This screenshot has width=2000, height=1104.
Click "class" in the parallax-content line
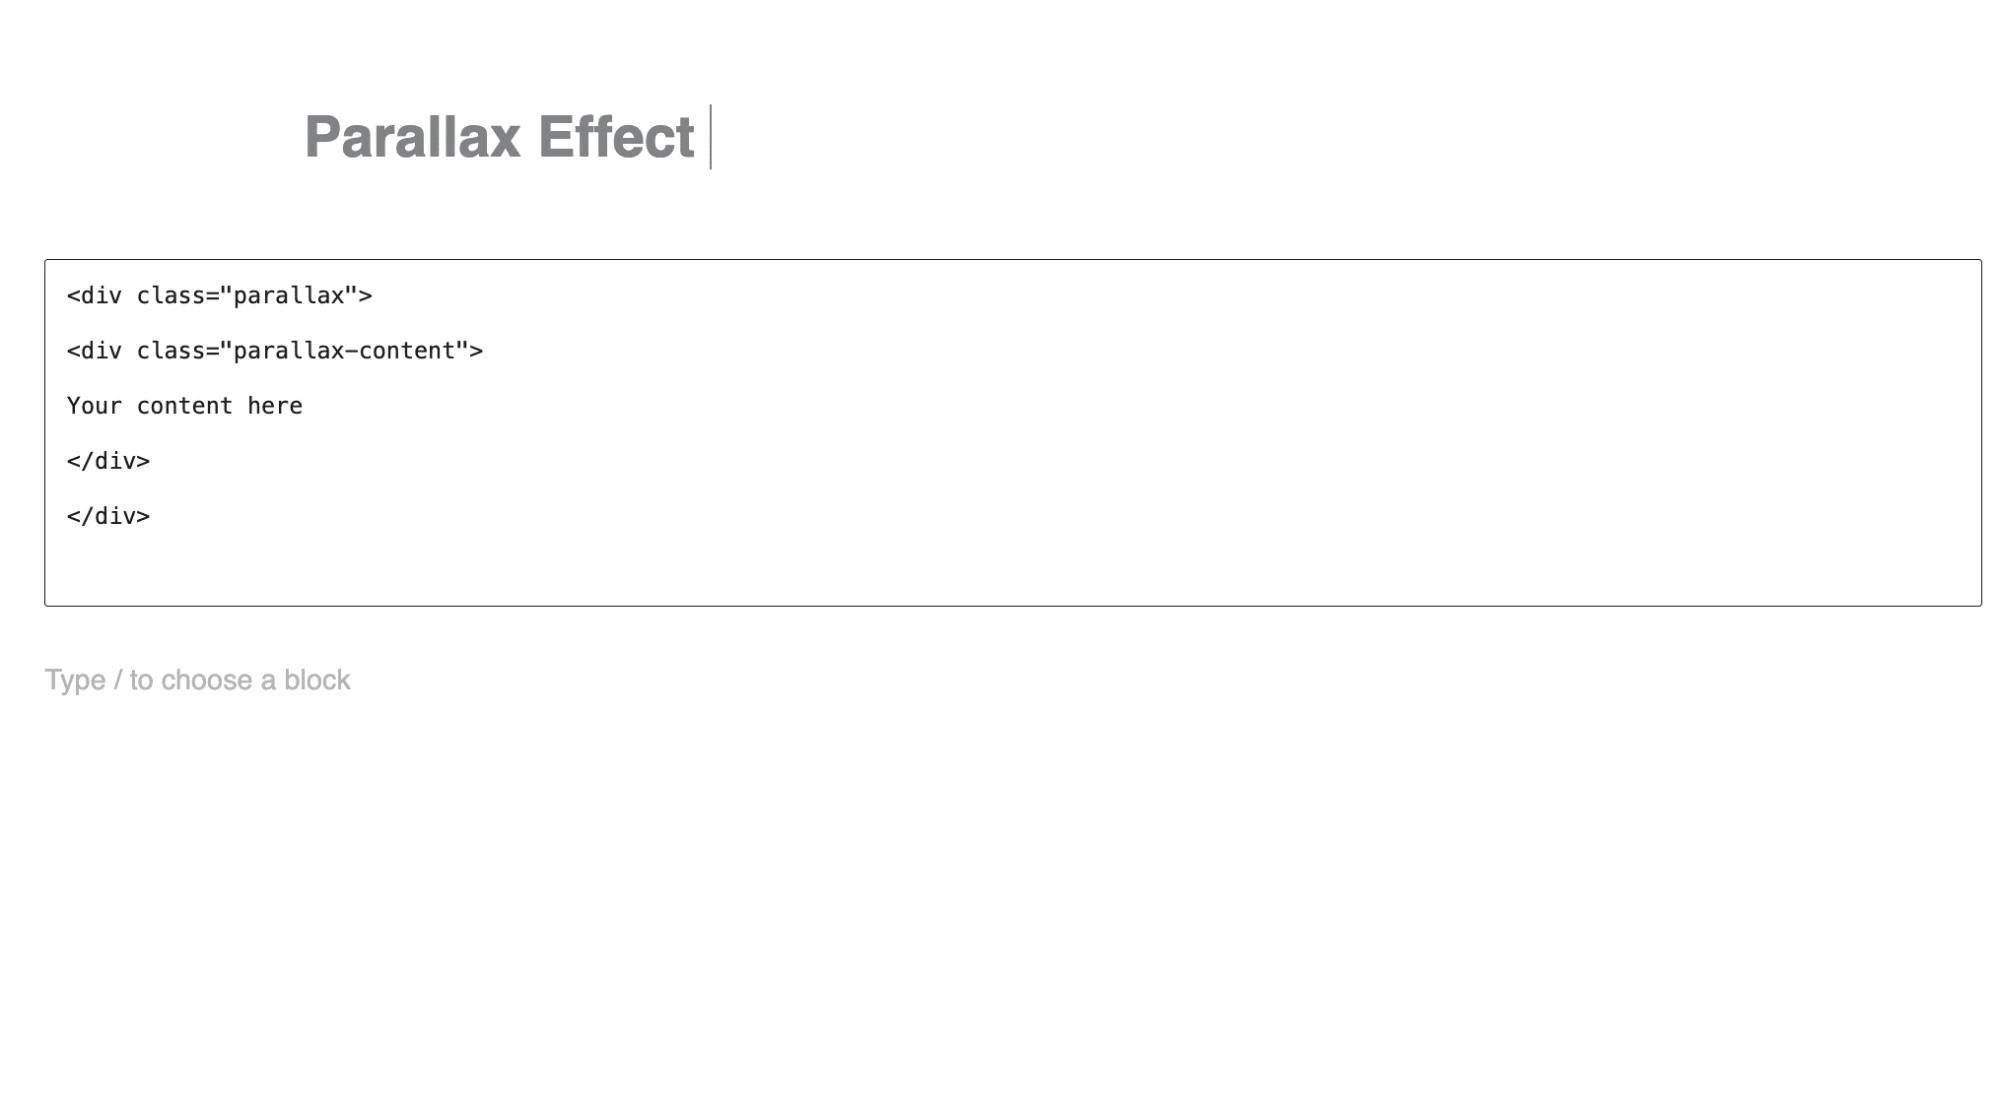[170, 351]
